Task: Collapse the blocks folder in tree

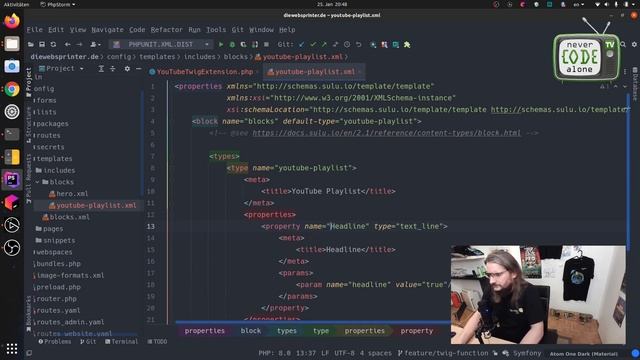Action: coord(37,182)
